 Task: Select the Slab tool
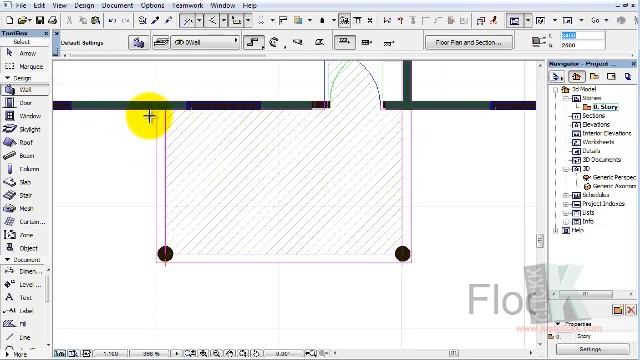[x=24, y=182]
